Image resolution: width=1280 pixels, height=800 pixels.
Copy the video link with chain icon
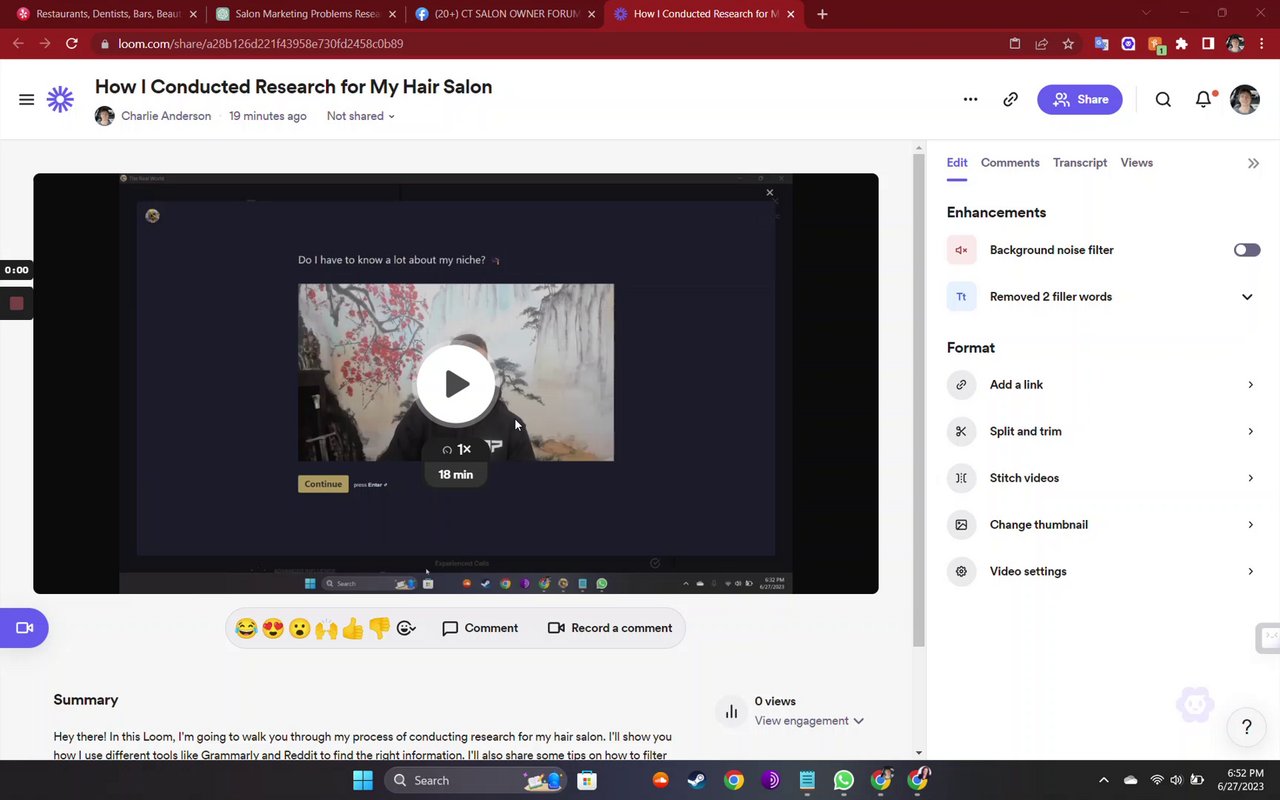[x=1011, y=99]
